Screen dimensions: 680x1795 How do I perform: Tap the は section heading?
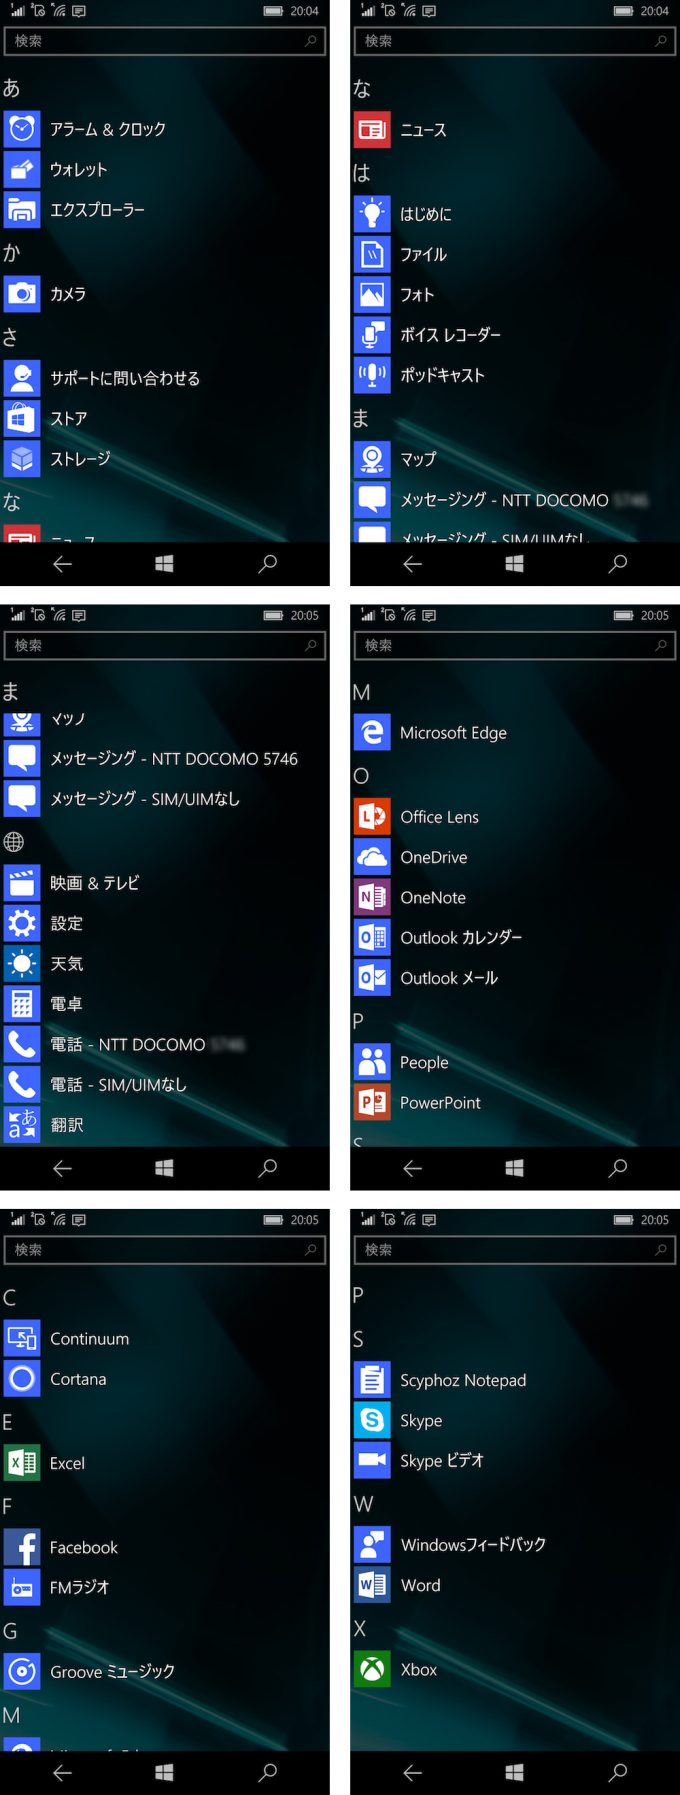point(362,172)
